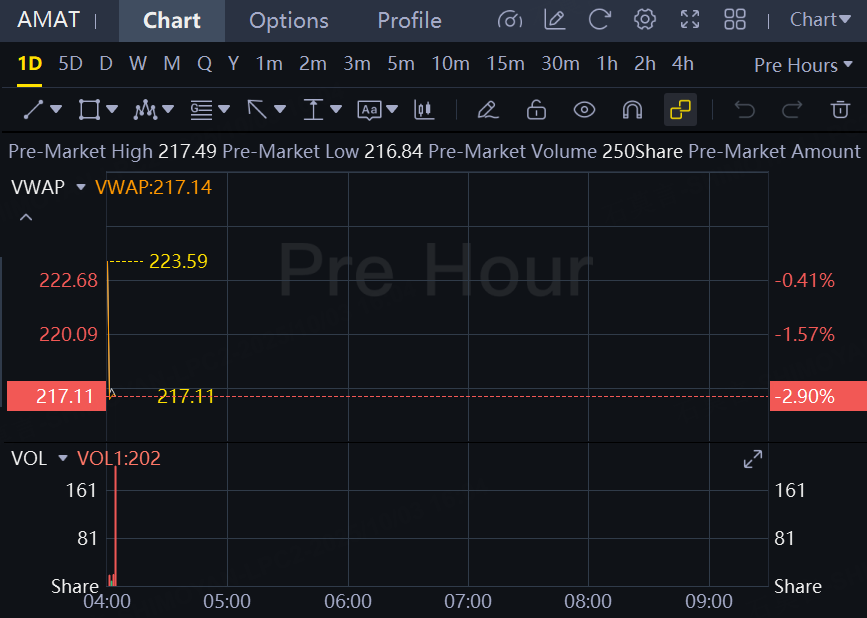Screen dimensions: 867x618
Task: Click the -2.90% change label
Action: (x=818, y=396)
